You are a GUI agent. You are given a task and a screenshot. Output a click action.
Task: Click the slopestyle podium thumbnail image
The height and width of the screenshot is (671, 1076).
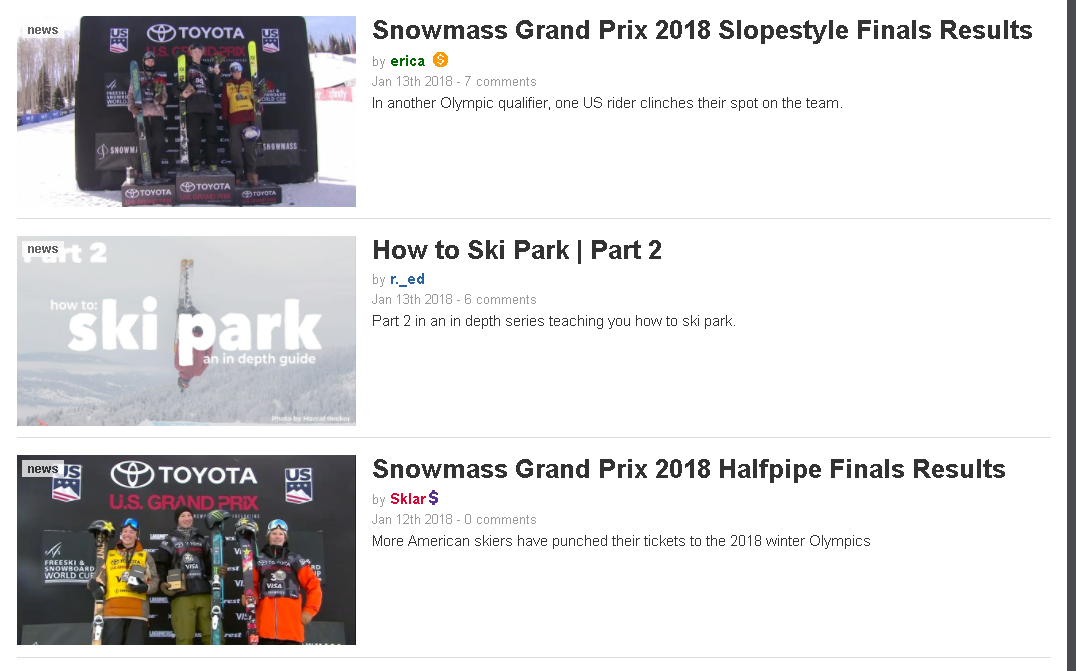pos(187,111)
